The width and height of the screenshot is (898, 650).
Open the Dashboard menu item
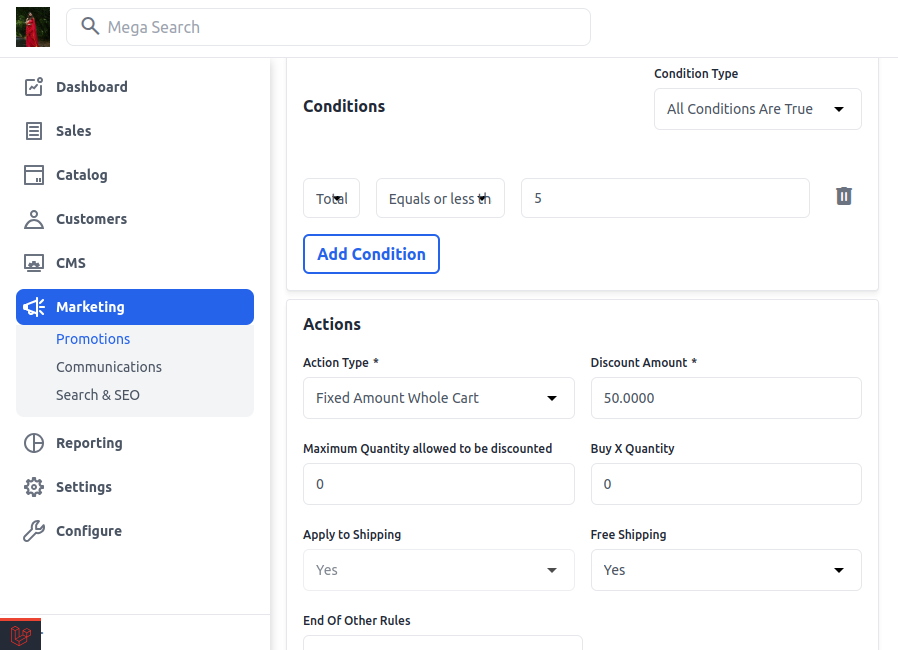coord(135,87)
